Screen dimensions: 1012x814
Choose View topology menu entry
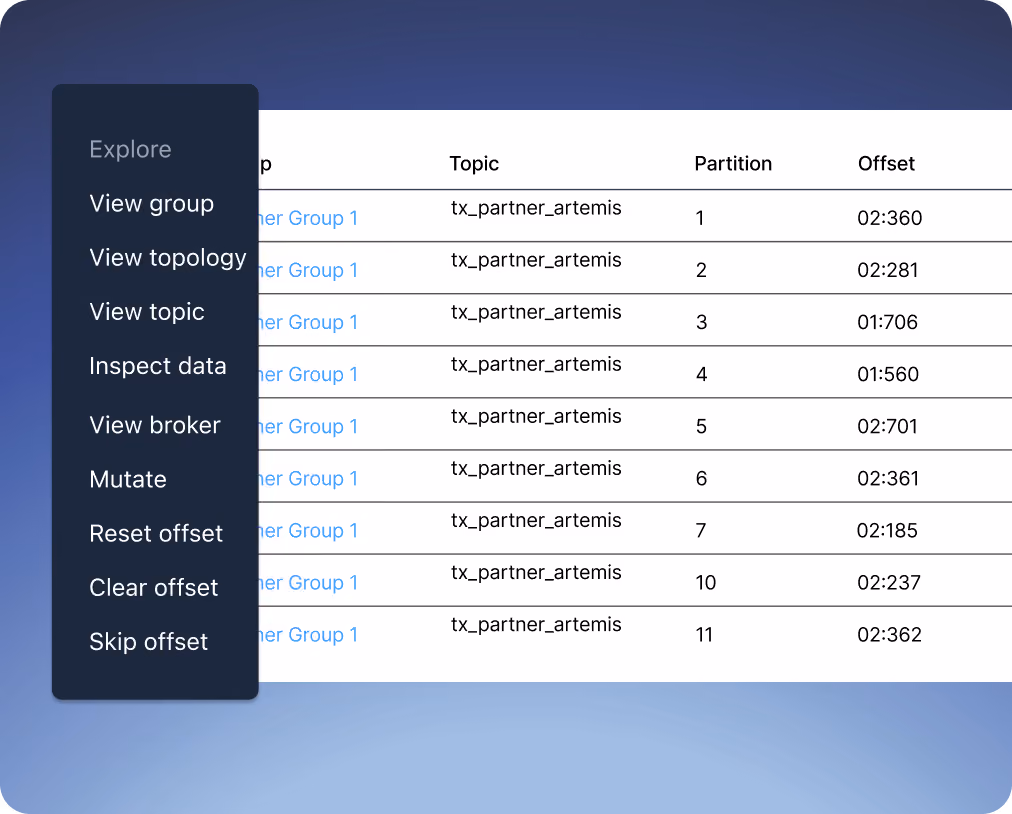168,258
